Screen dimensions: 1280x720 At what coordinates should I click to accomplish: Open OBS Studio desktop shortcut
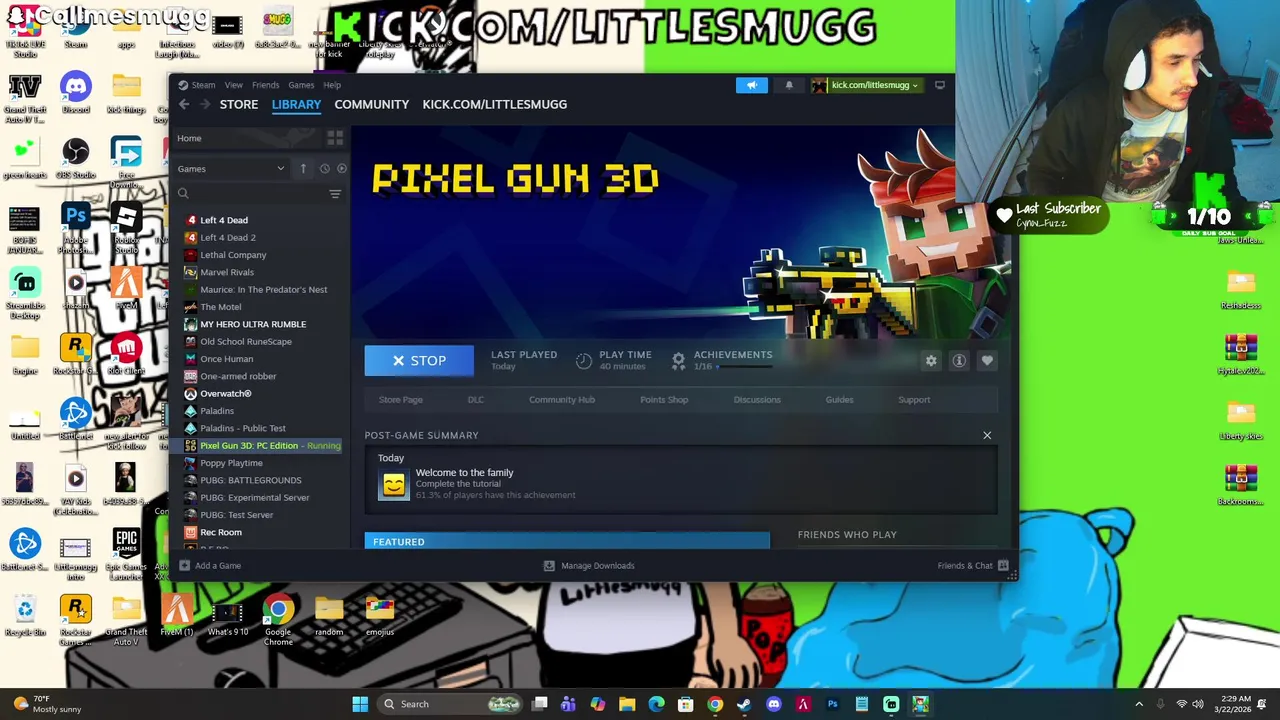(75, 158)
